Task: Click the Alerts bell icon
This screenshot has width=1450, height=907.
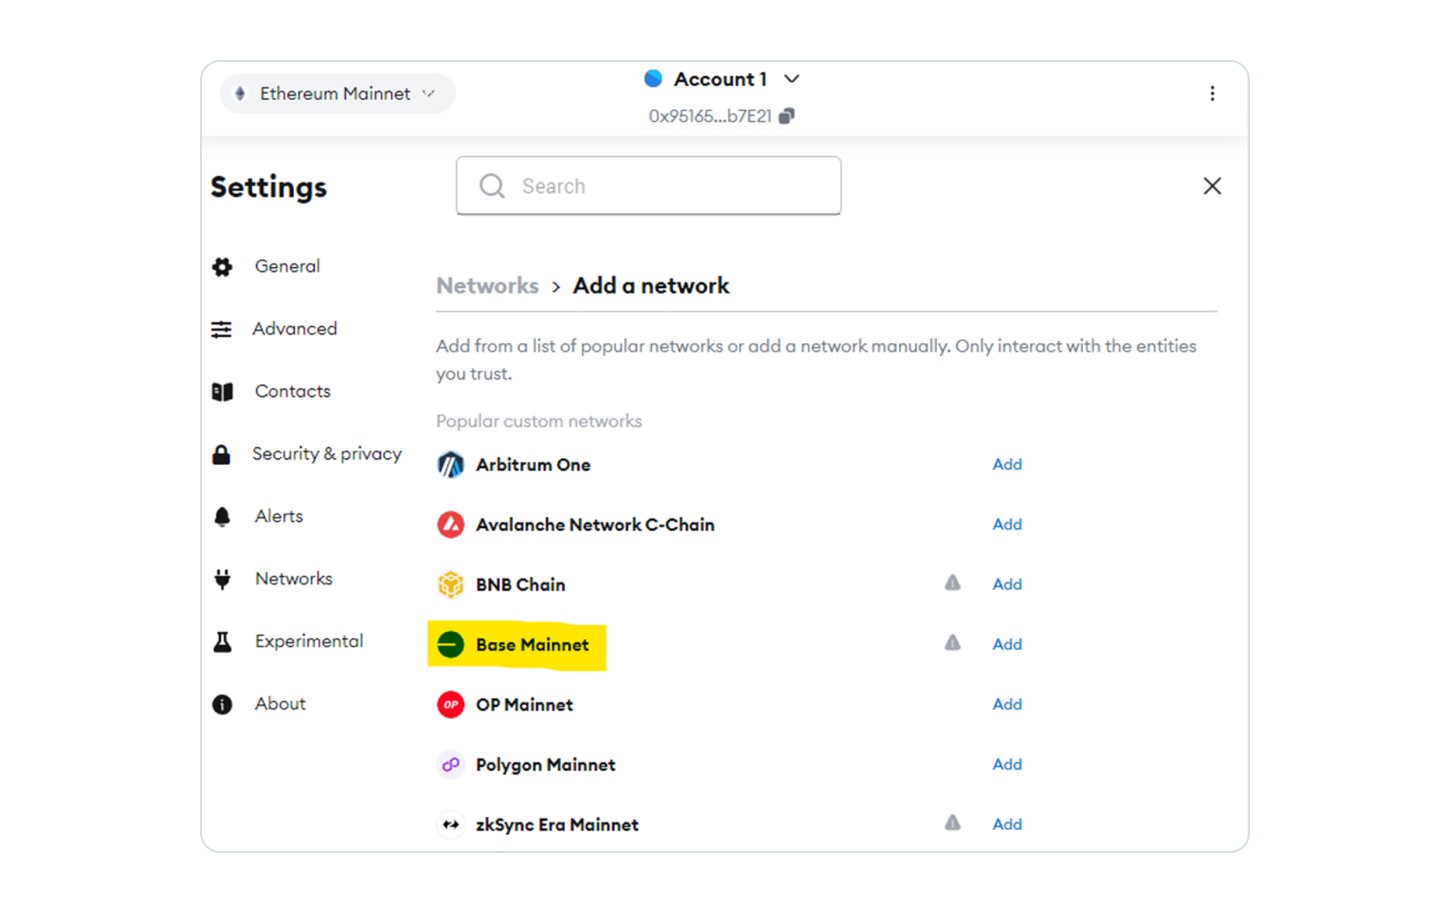Action: [x=222, y=517]
